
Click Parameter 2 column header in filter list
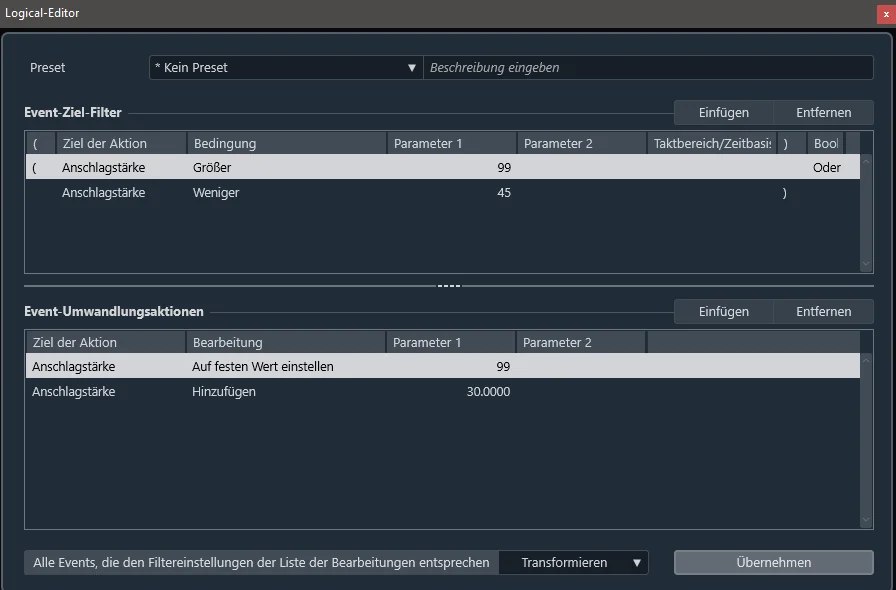point(582,143)
